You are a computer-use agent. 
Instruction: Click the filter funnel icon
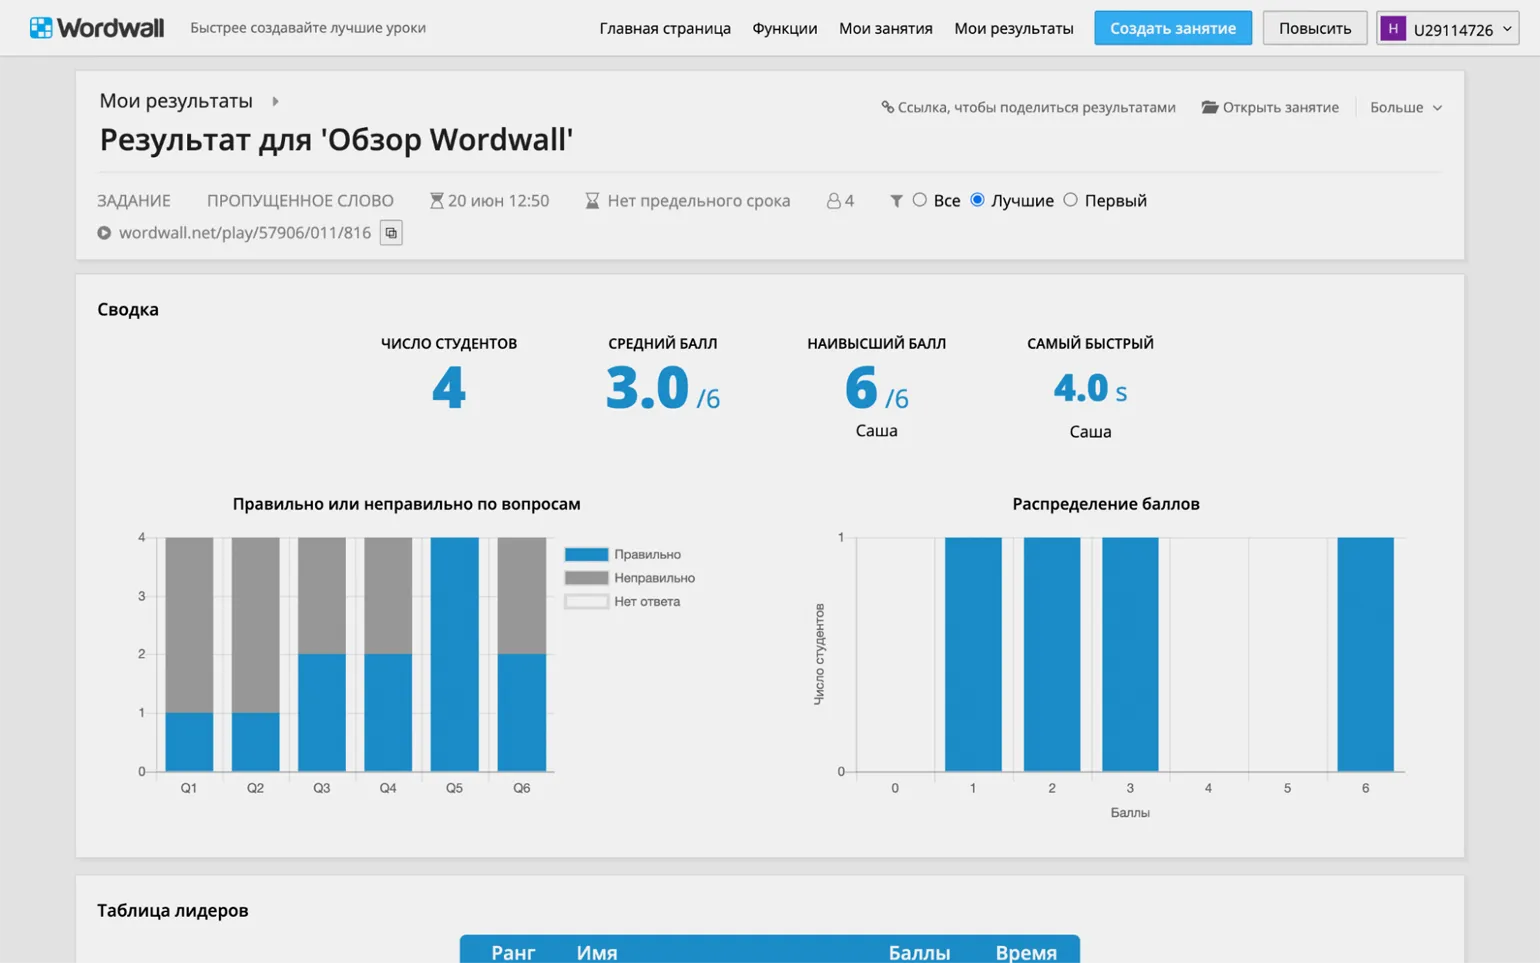pyautogui.click(x=896, y=201)
